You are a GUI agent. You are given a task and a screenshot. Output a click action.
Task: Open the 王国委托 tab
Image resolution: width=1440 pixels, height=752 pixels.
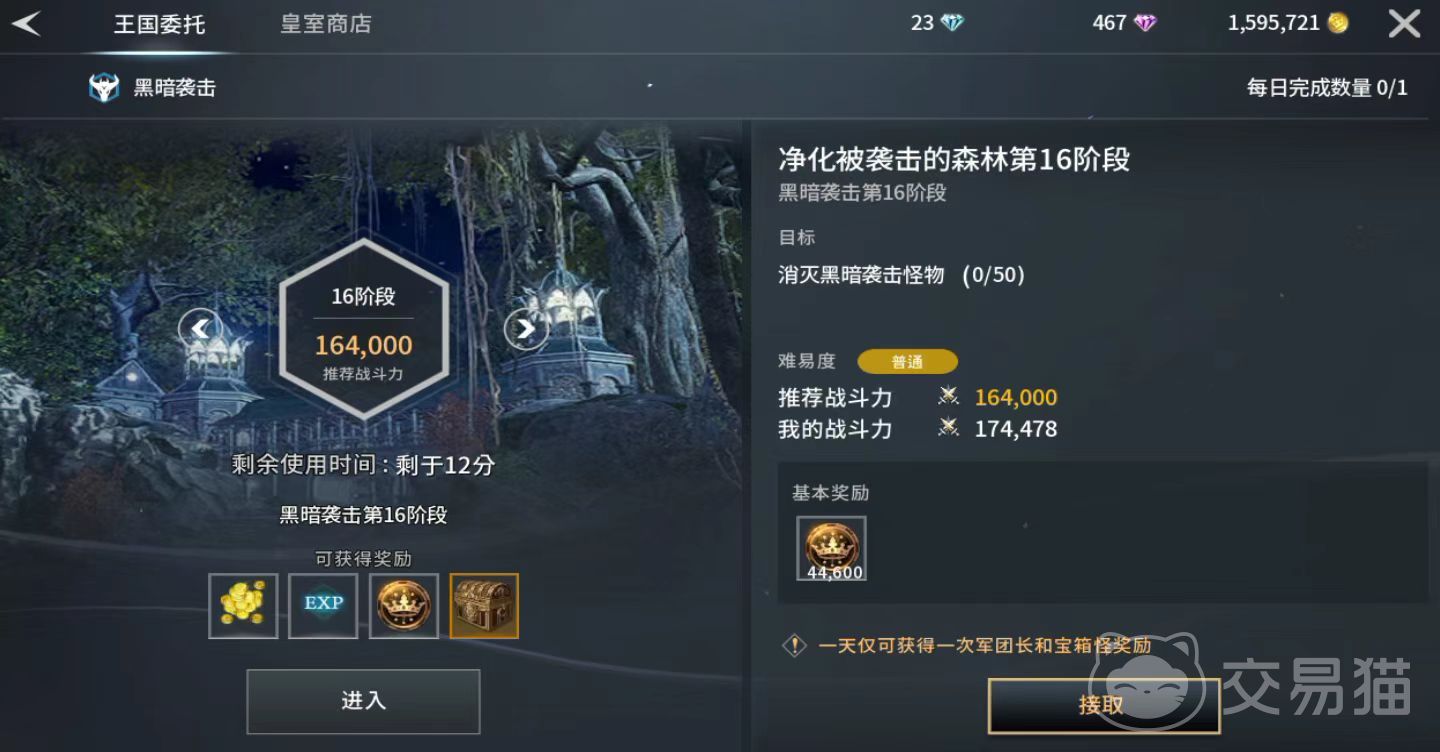click(x=159, y=24)
